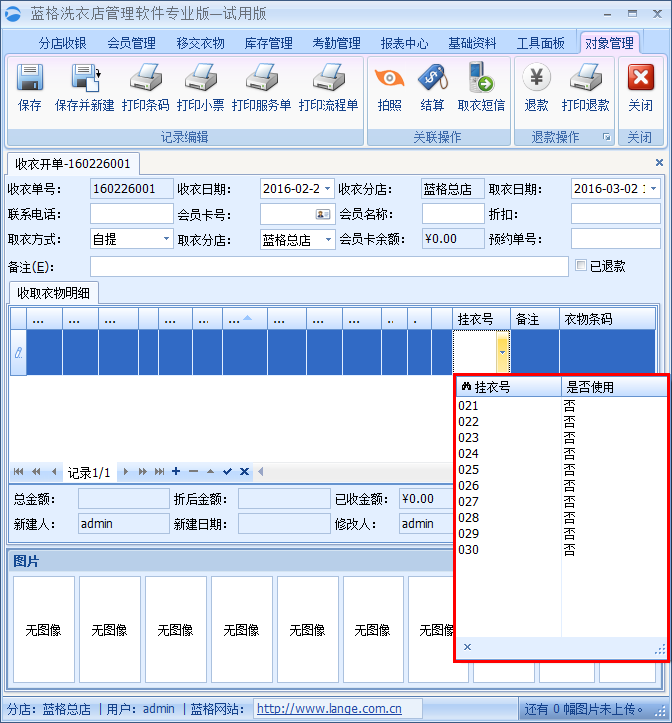Open 考勤管理 menu tab
672x723 pixels.
coord(336,43)
